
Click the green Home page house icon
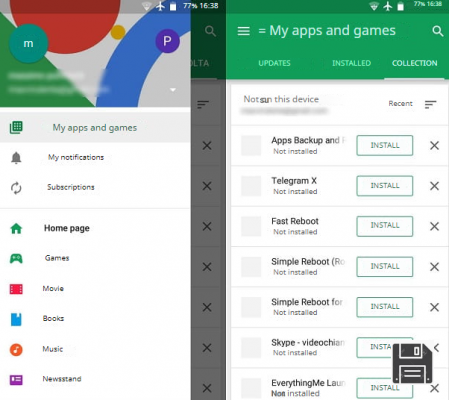[x=16, y=228]
